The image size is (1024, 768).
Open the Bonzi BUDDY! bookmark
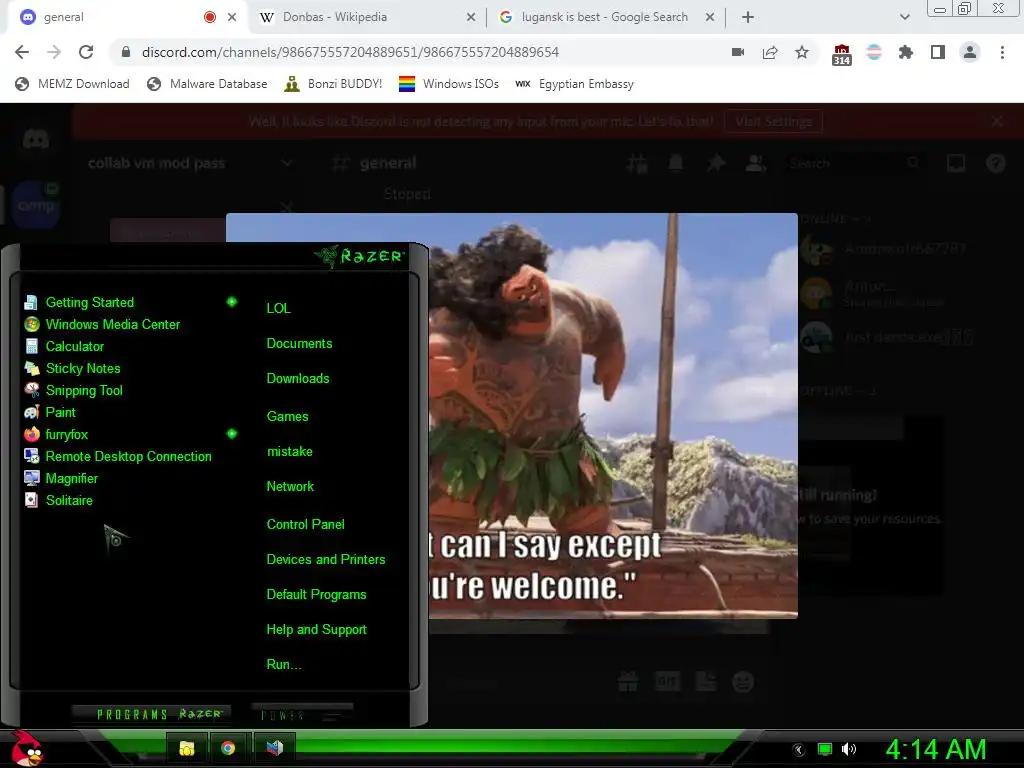click(333, 84)
